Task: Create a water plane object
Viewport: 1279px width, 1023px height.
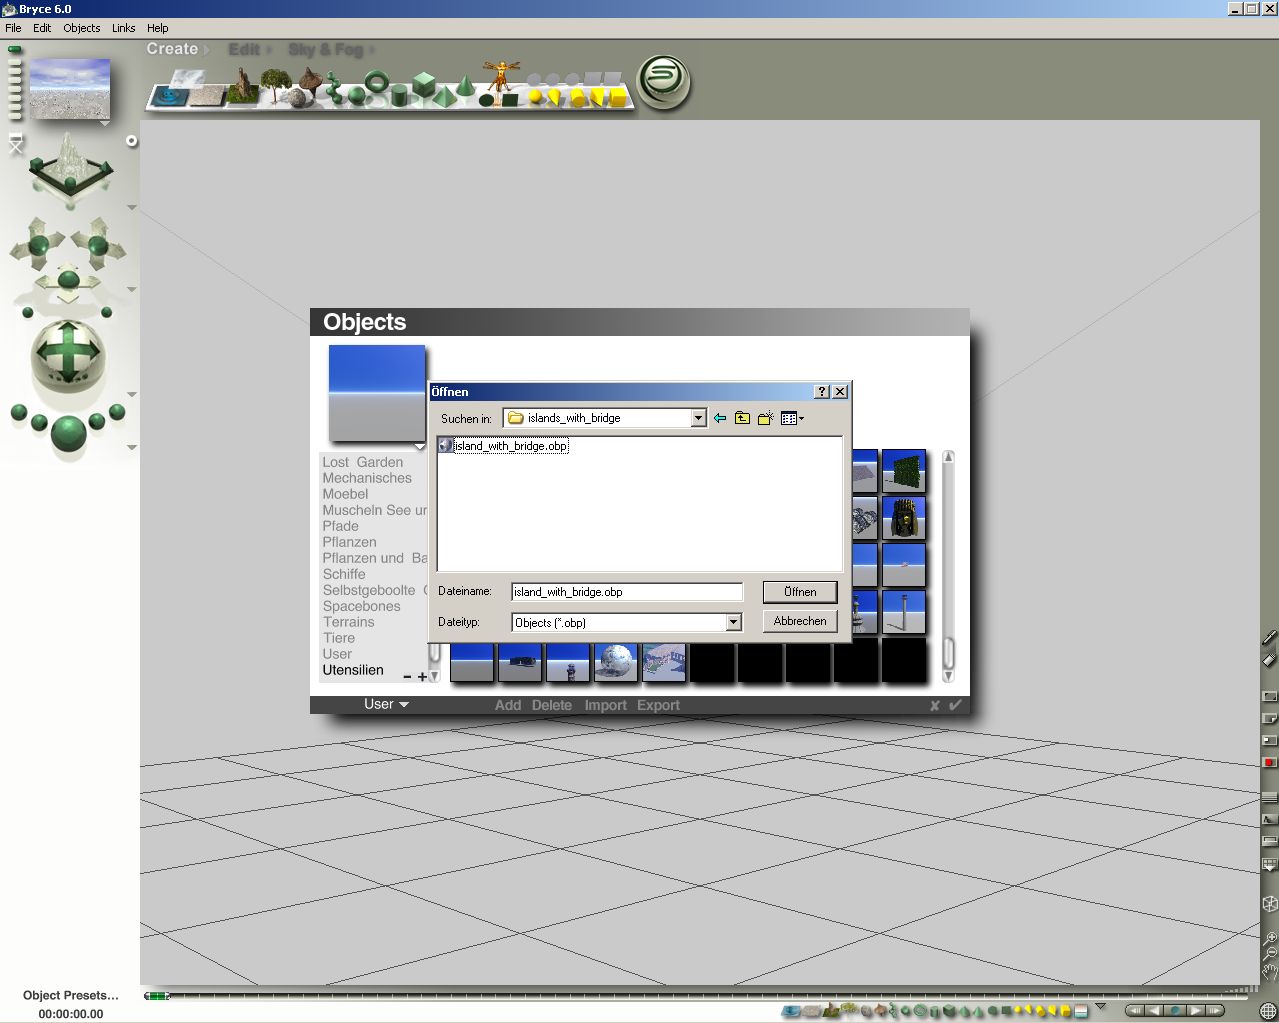Action: pyautogui.click(x=169, y=96)
